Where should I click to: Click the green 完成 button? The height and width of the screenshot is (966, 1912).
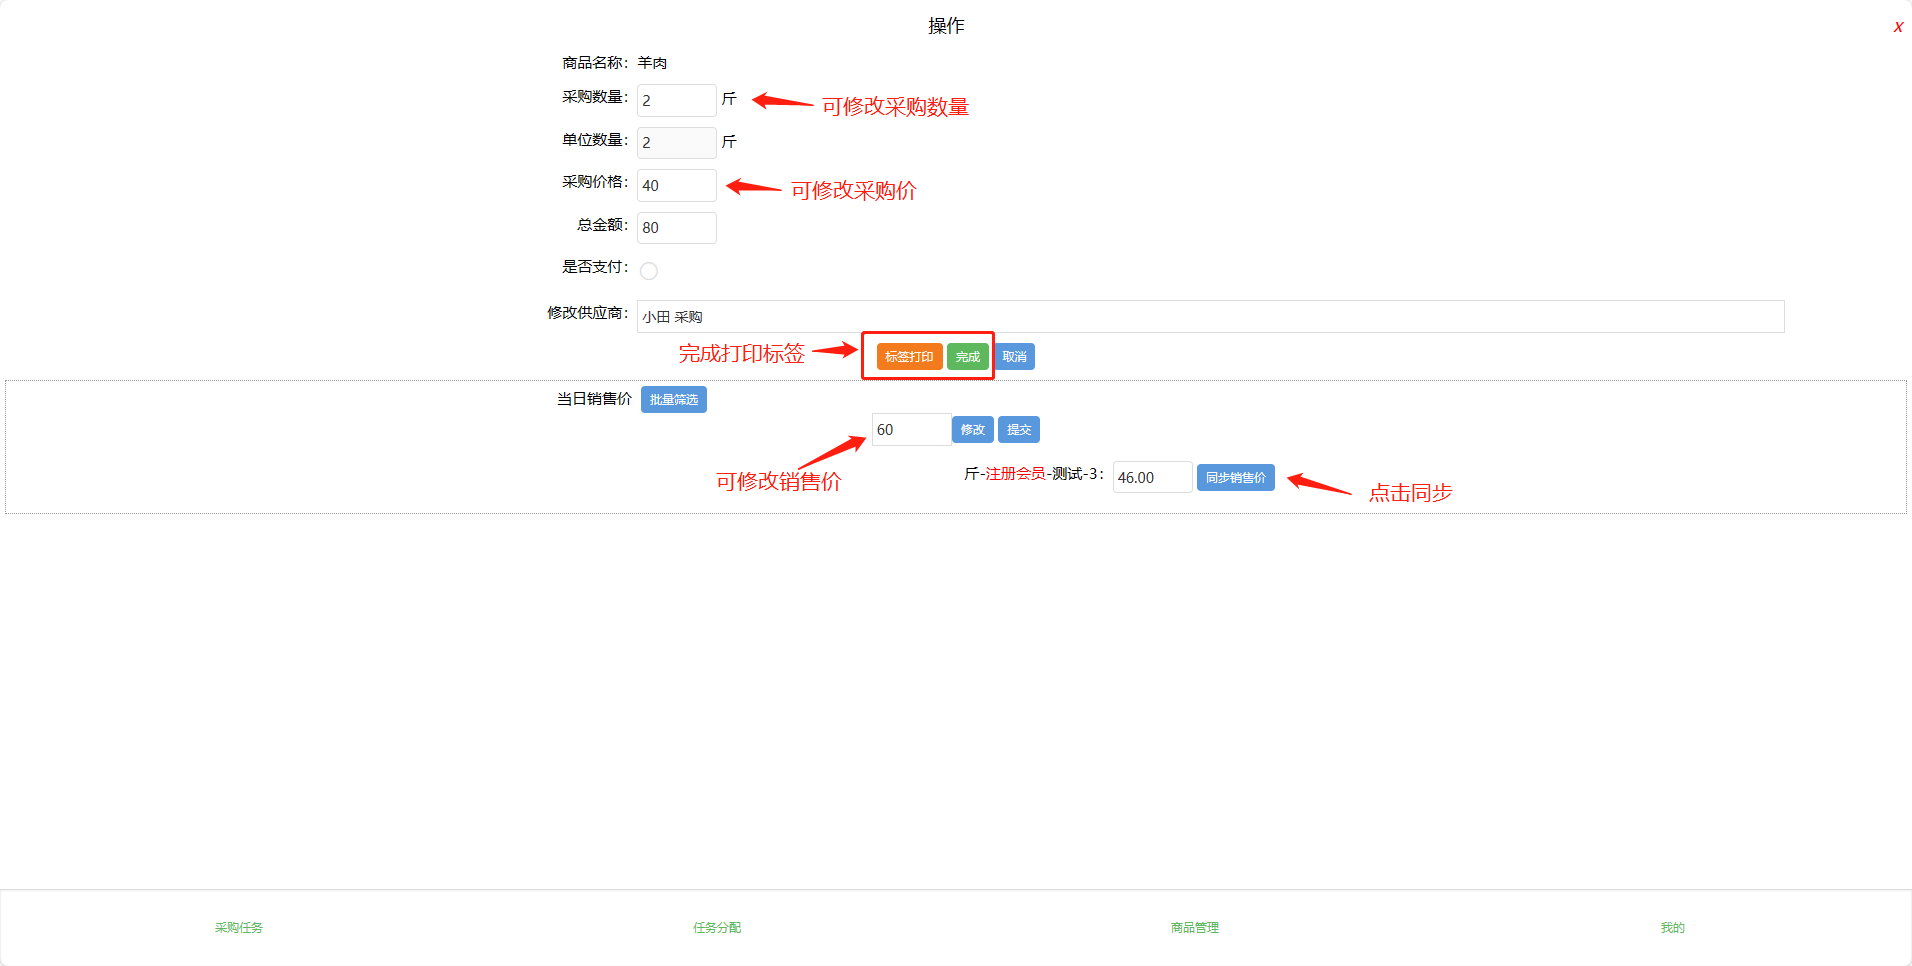click(x=967, y=357)
